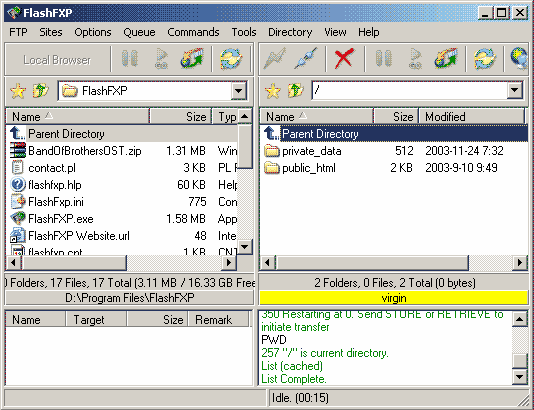
Task: Sort remote files by Name column
Action: [x=316, y=117]
